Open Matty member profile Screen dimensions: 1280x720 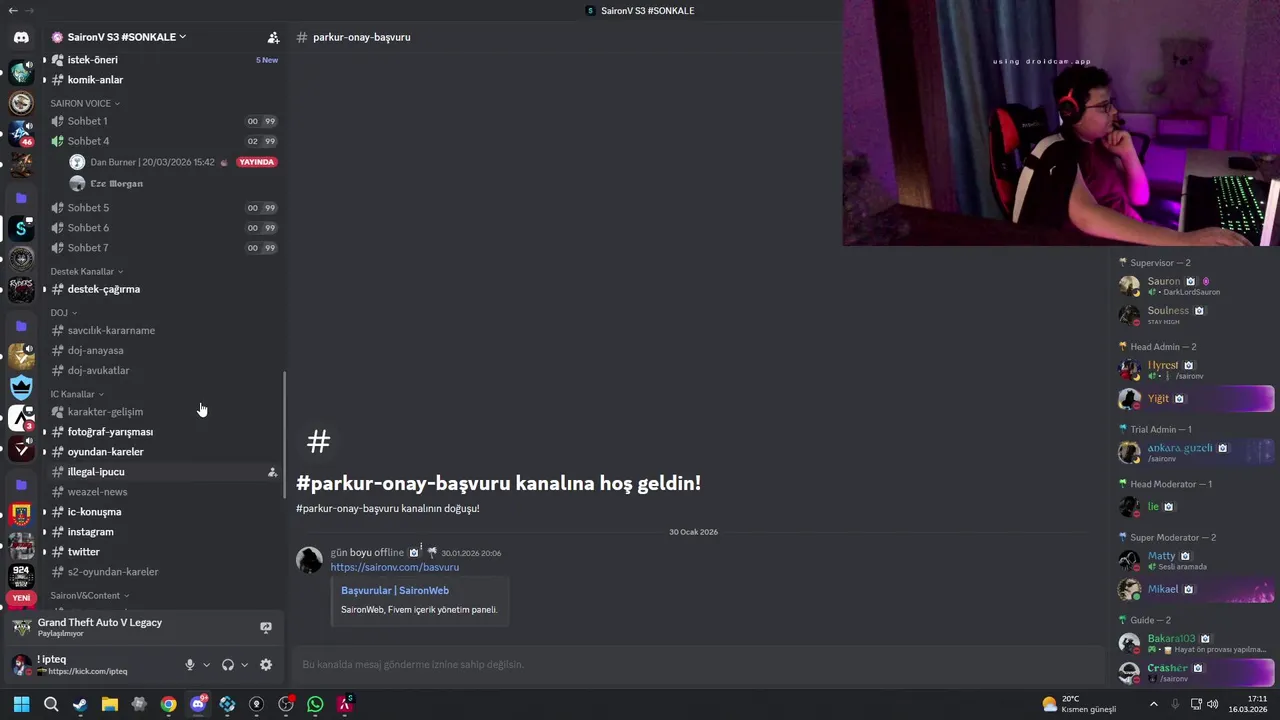[x=1195, y=560]
